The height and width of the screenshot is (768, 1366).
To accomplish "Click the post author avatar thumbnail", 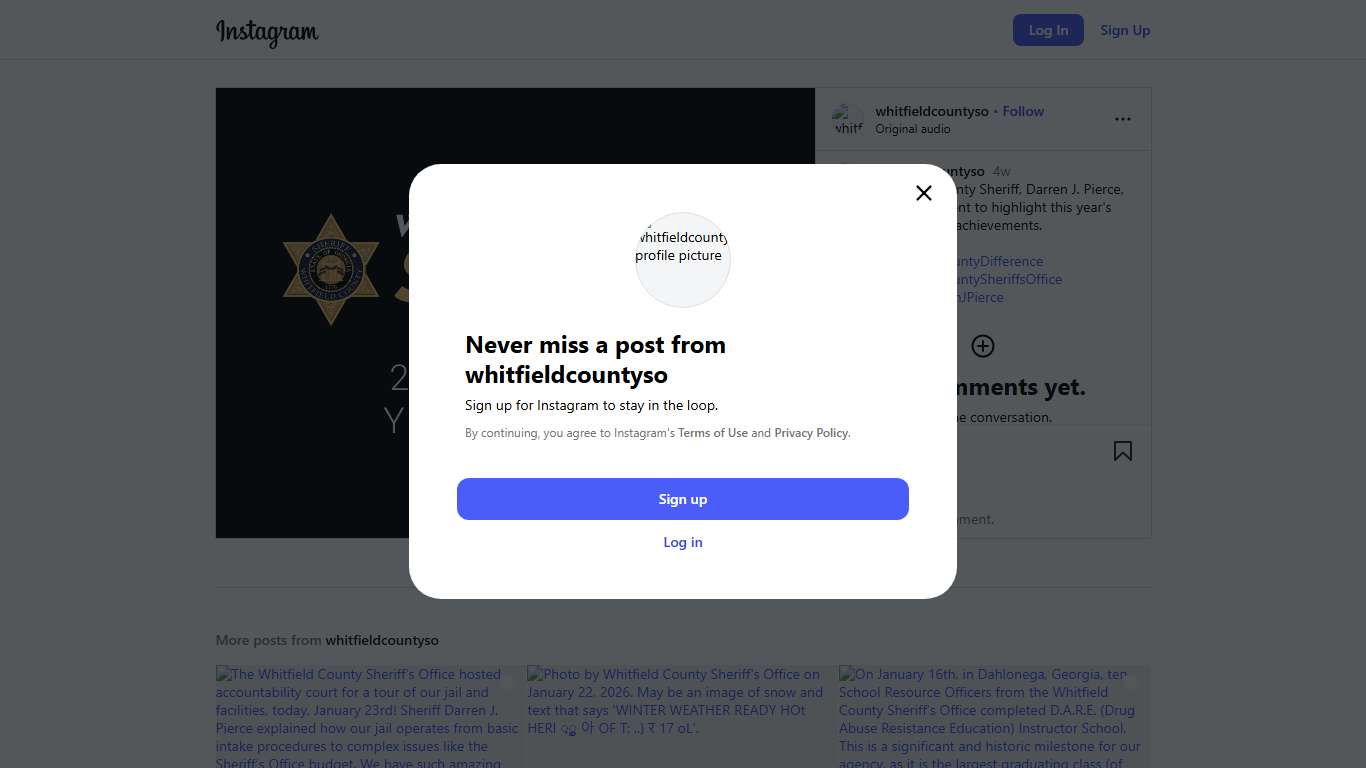I will [848, 120].
